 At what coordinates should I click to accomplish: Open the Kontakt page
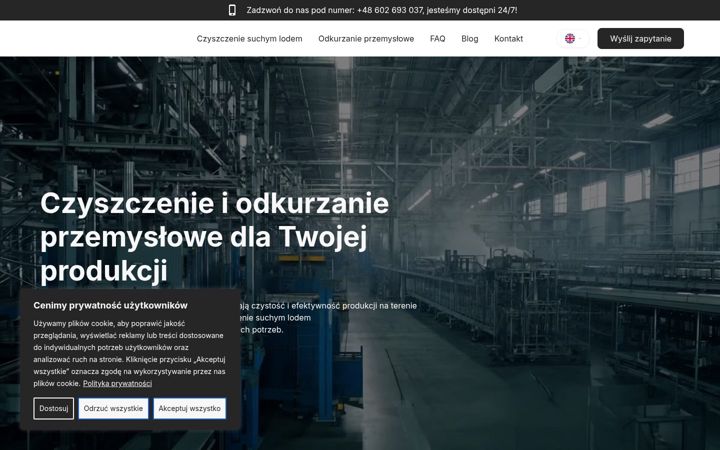click(x=508, y=39)
